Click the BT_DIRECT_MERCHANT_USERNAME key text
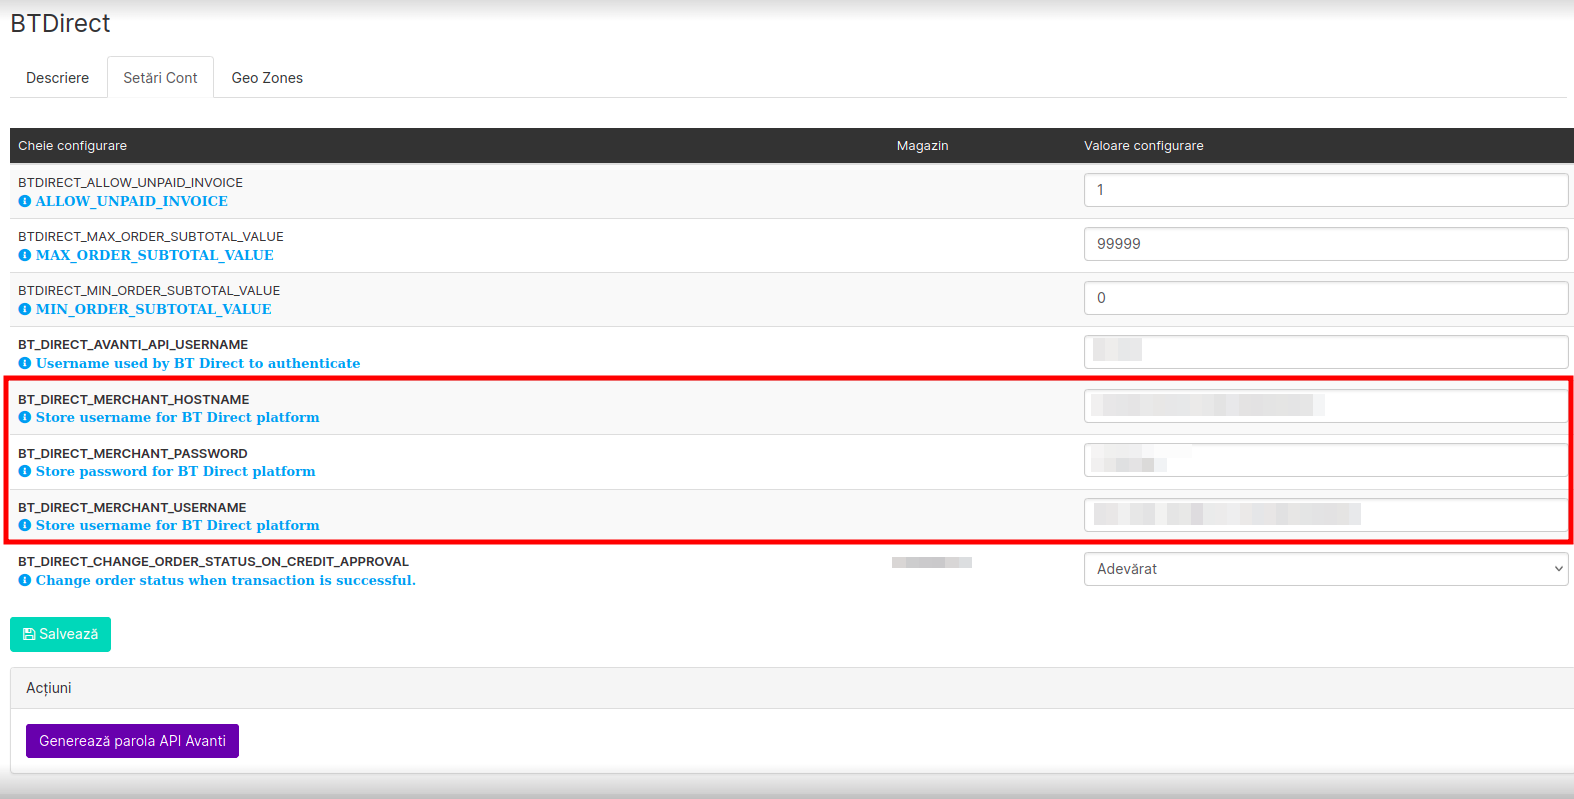The height and width of the screenshot is (799, 1574). point(132,507)
